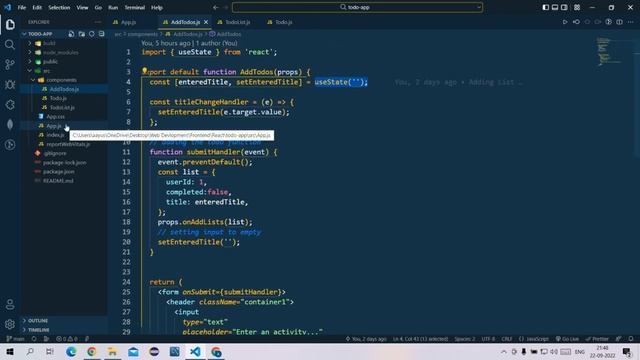
Task: Switch to the Todo.js editor tab
Action: click(283, 22)
